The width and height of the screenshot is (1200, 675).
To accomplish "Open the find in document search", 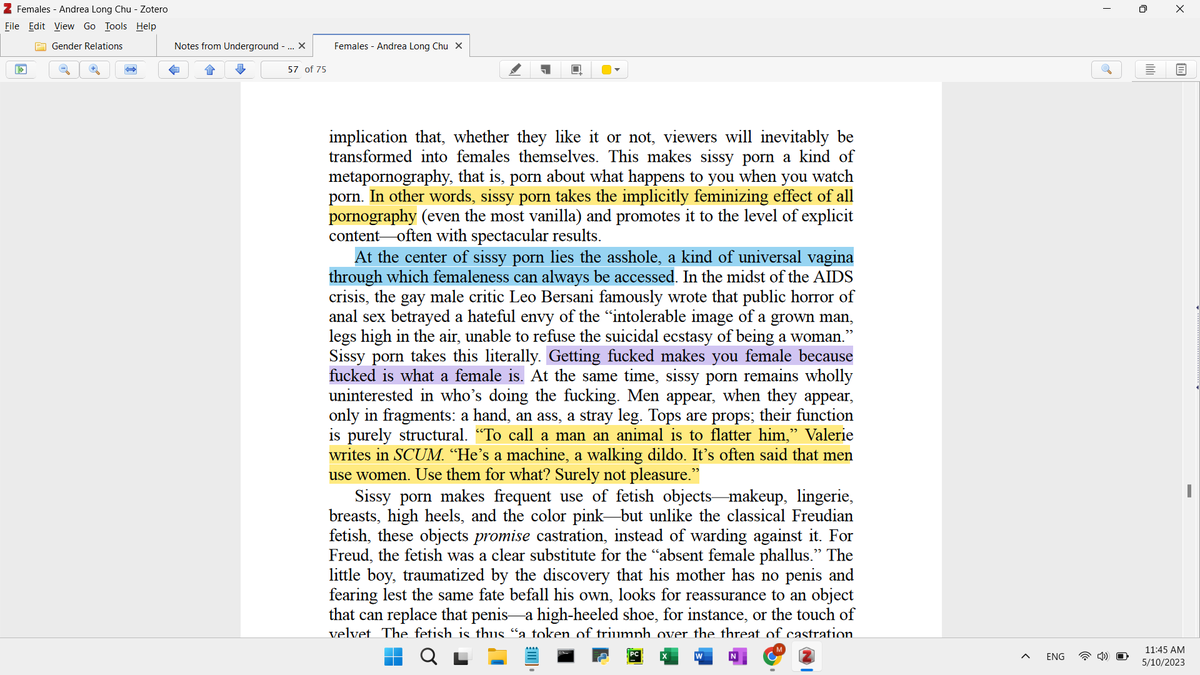I will coord(1106,70).
